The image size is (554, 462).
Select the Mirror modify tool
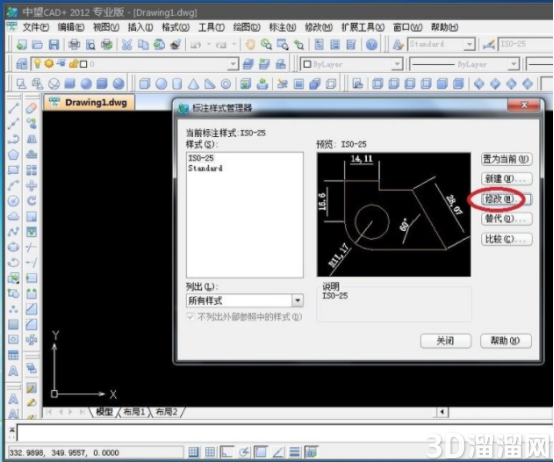tap(31, 139)
